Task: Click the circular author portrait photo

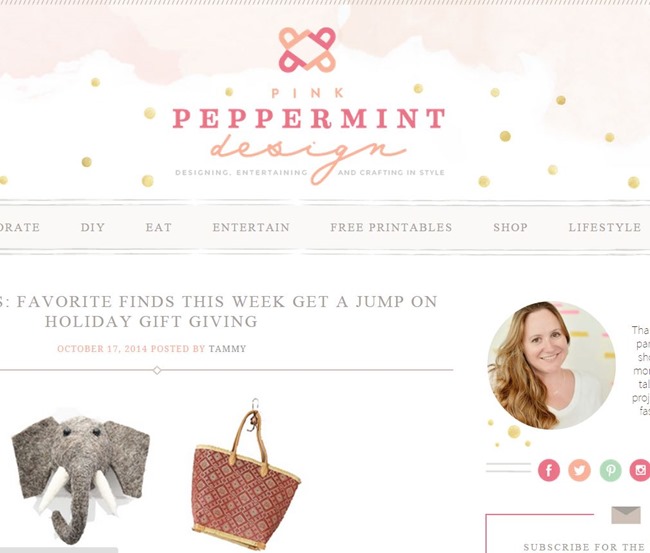Action: point(551,365)
